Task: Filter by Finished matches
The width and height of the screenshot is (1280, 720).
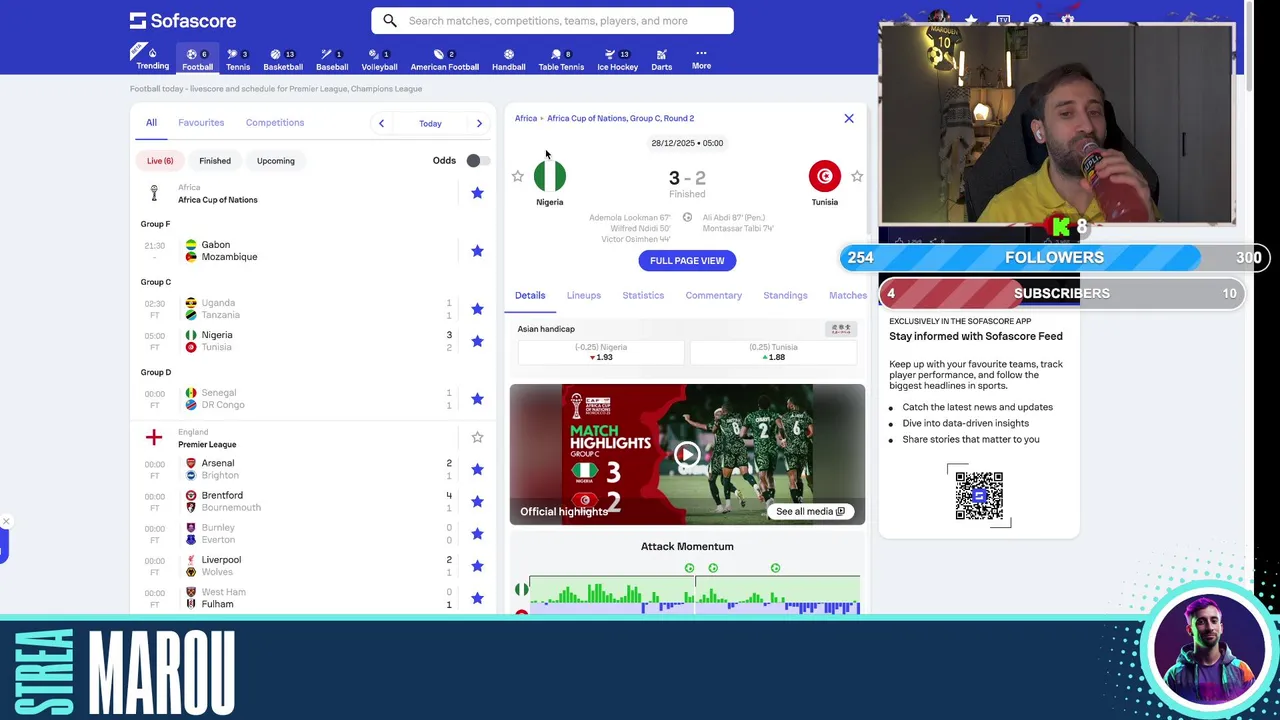Action: coord(215,161)
